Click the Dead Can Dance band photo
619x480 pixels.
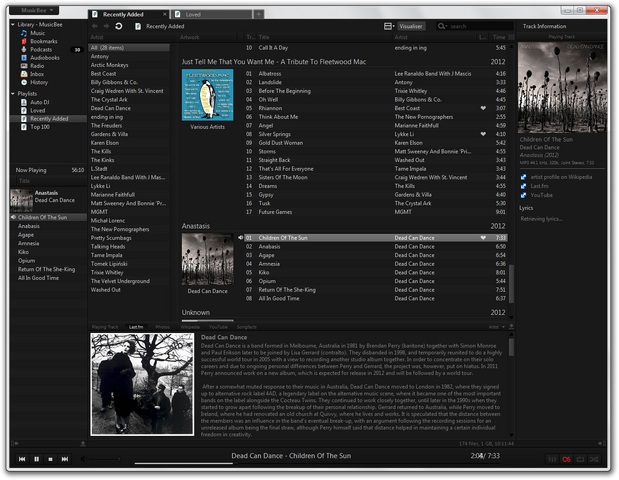142,384
